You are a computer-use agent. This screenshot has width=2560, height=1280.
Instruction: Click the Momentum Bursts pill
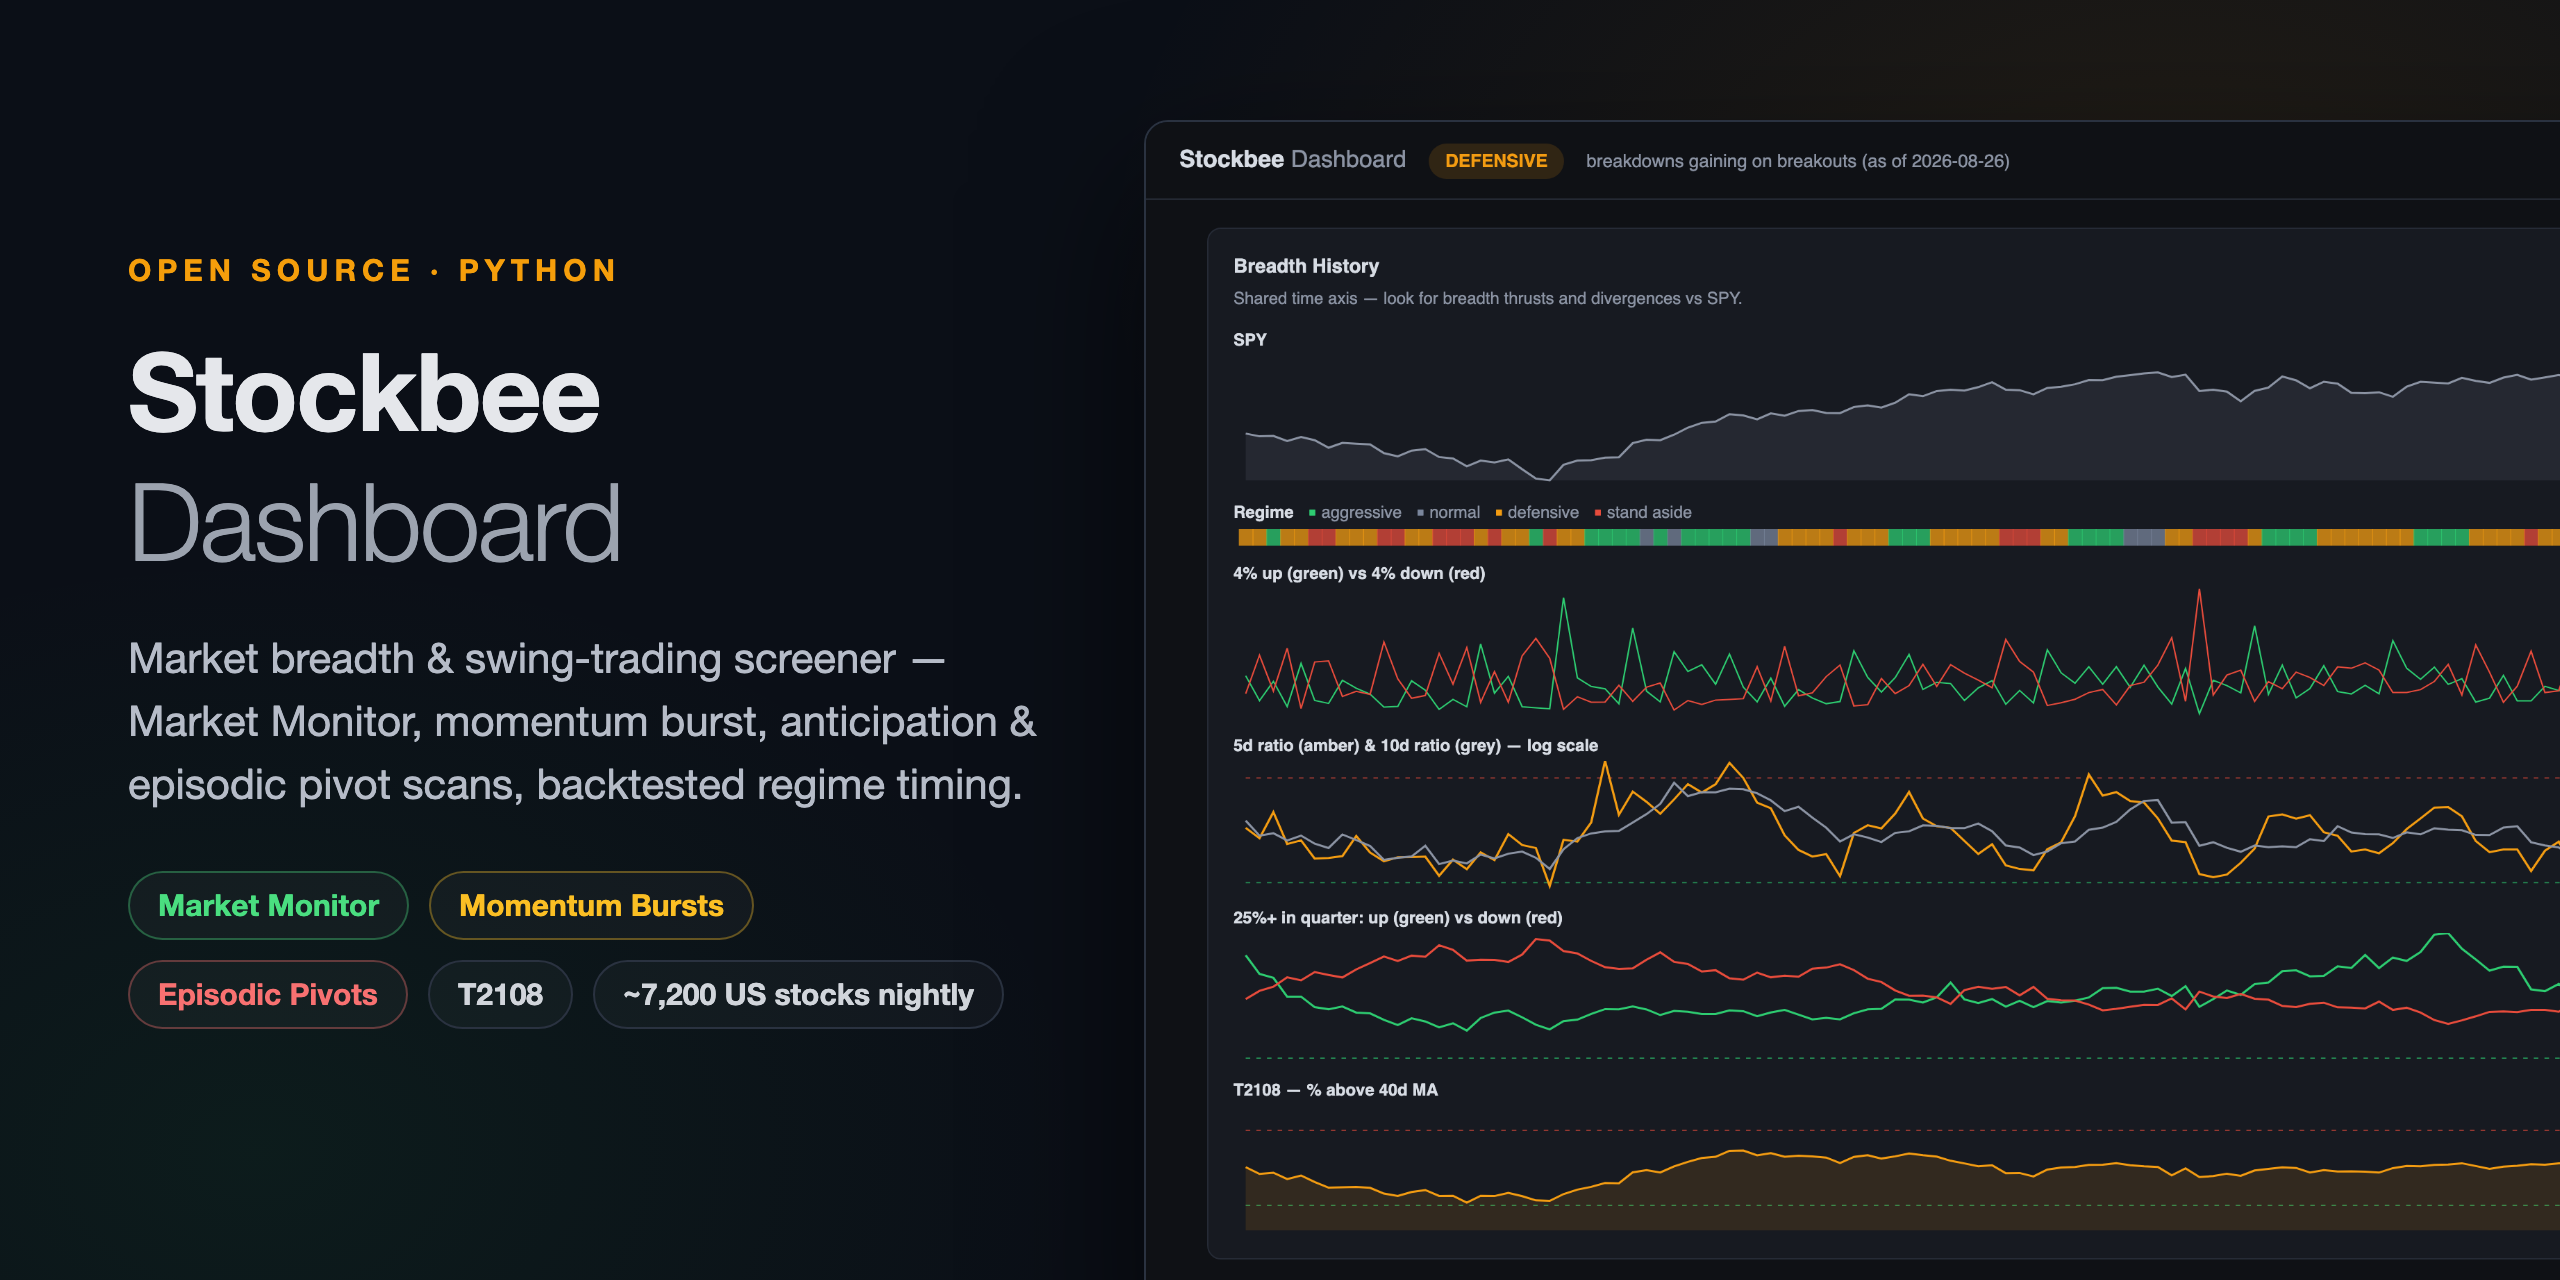pyautogui.click(x=591, y=905)
